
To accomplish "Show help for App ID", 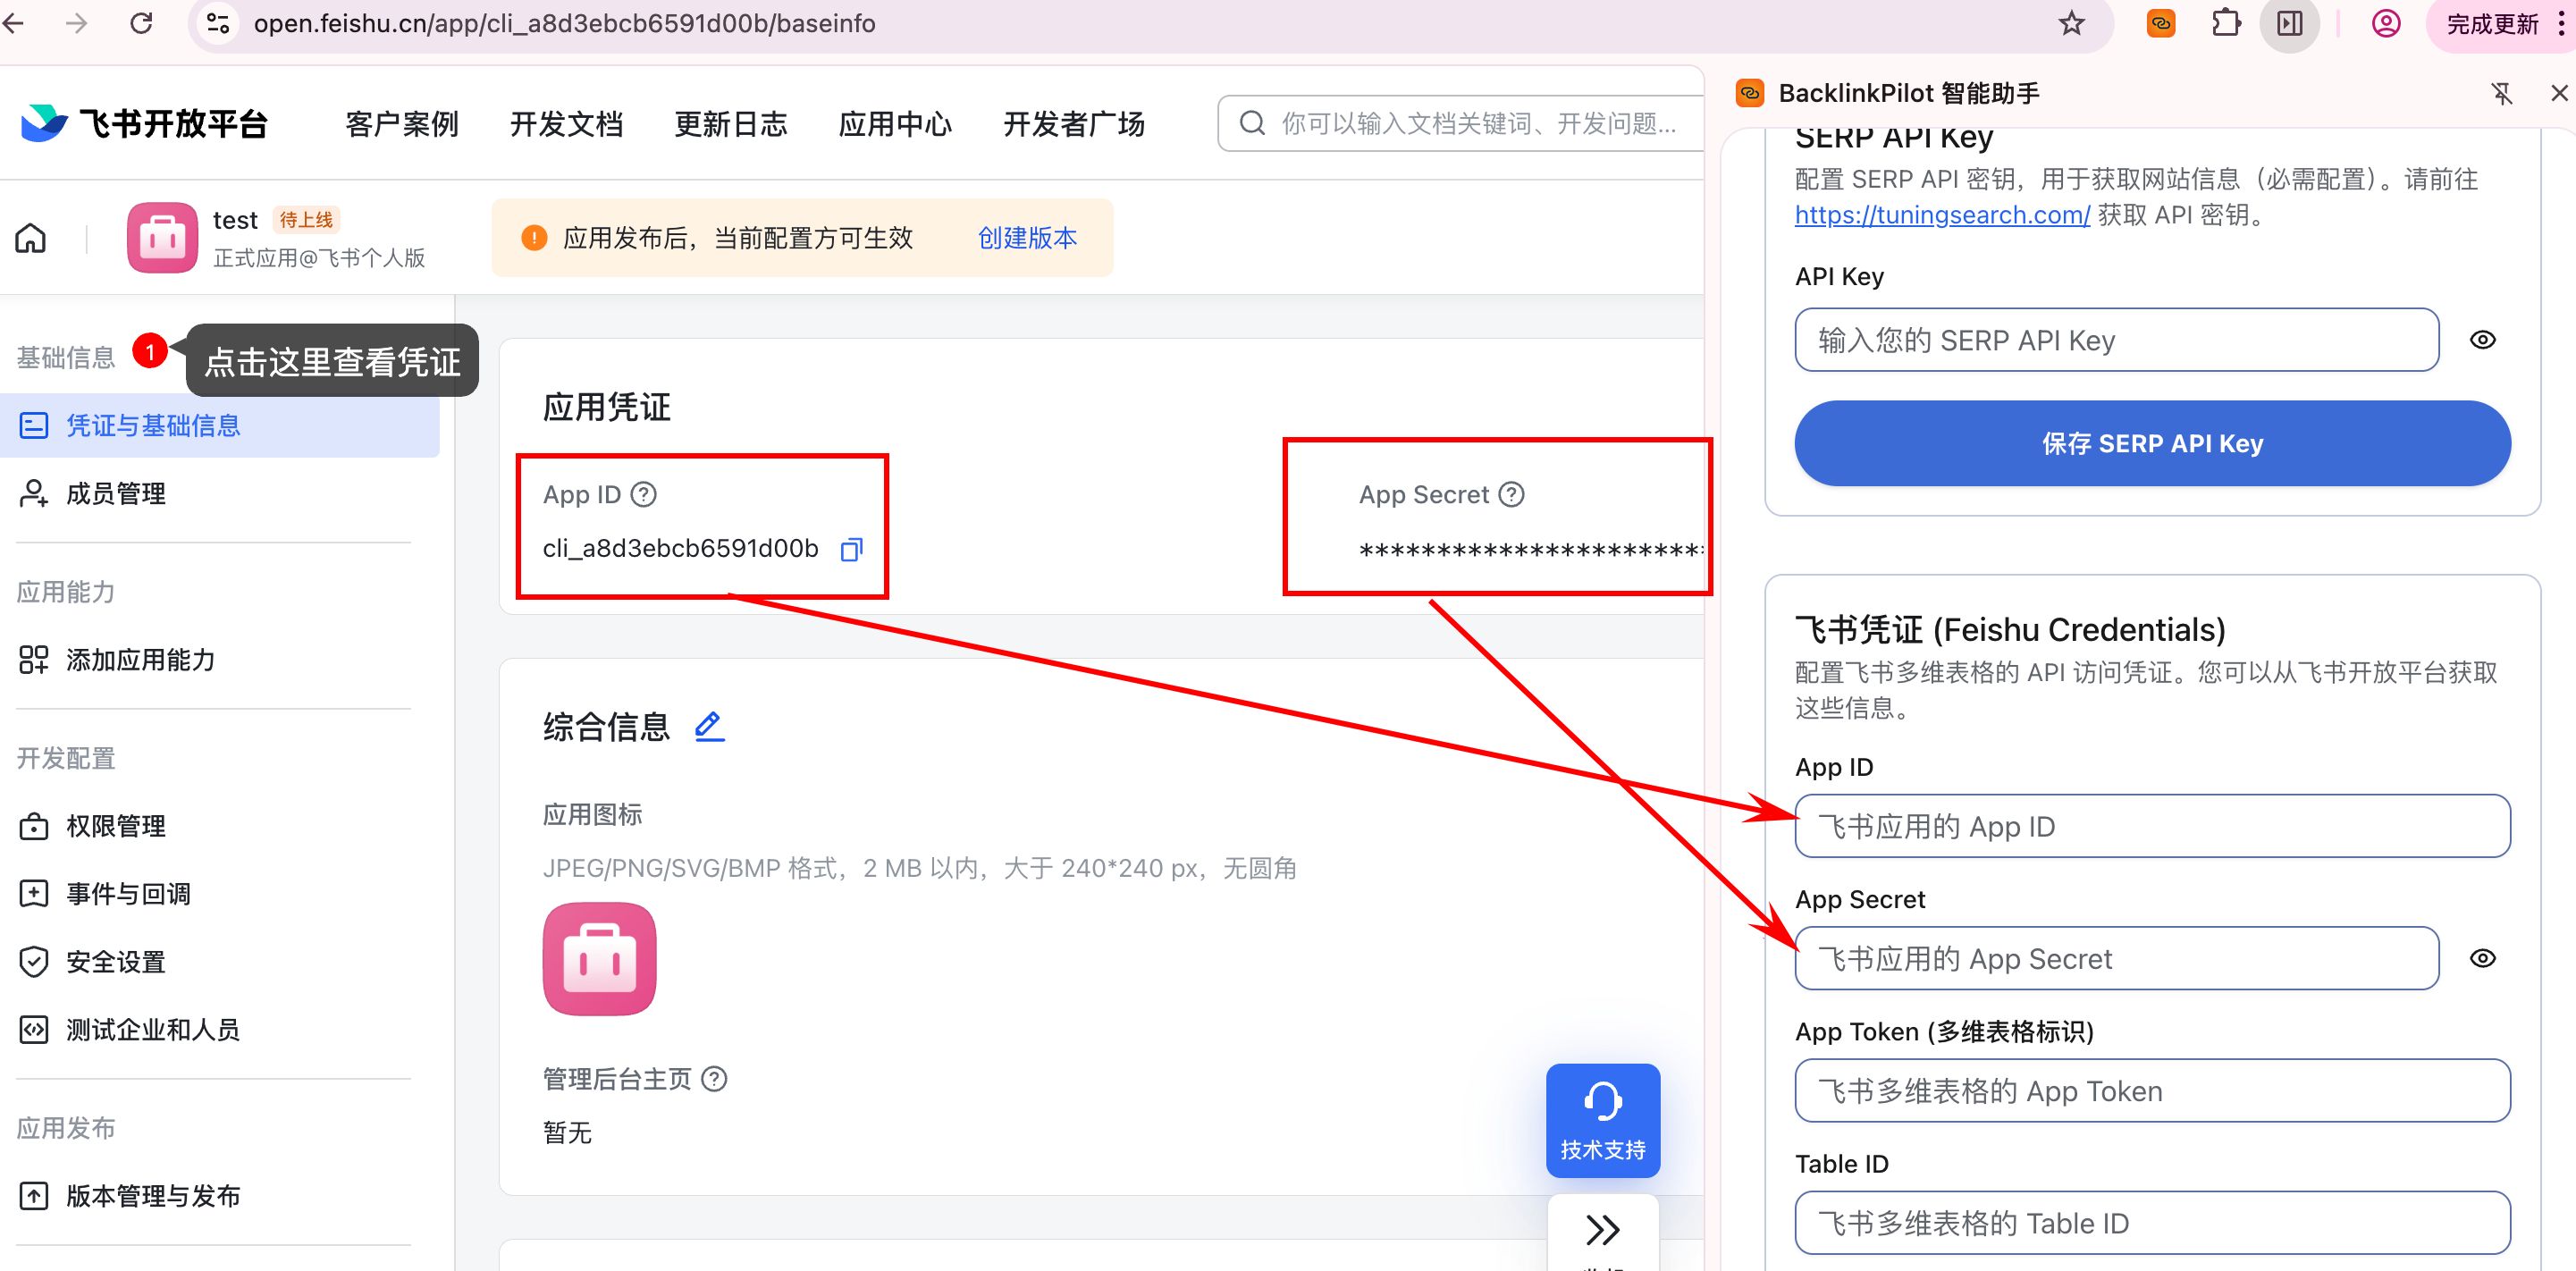I will (x=644, y=494).
